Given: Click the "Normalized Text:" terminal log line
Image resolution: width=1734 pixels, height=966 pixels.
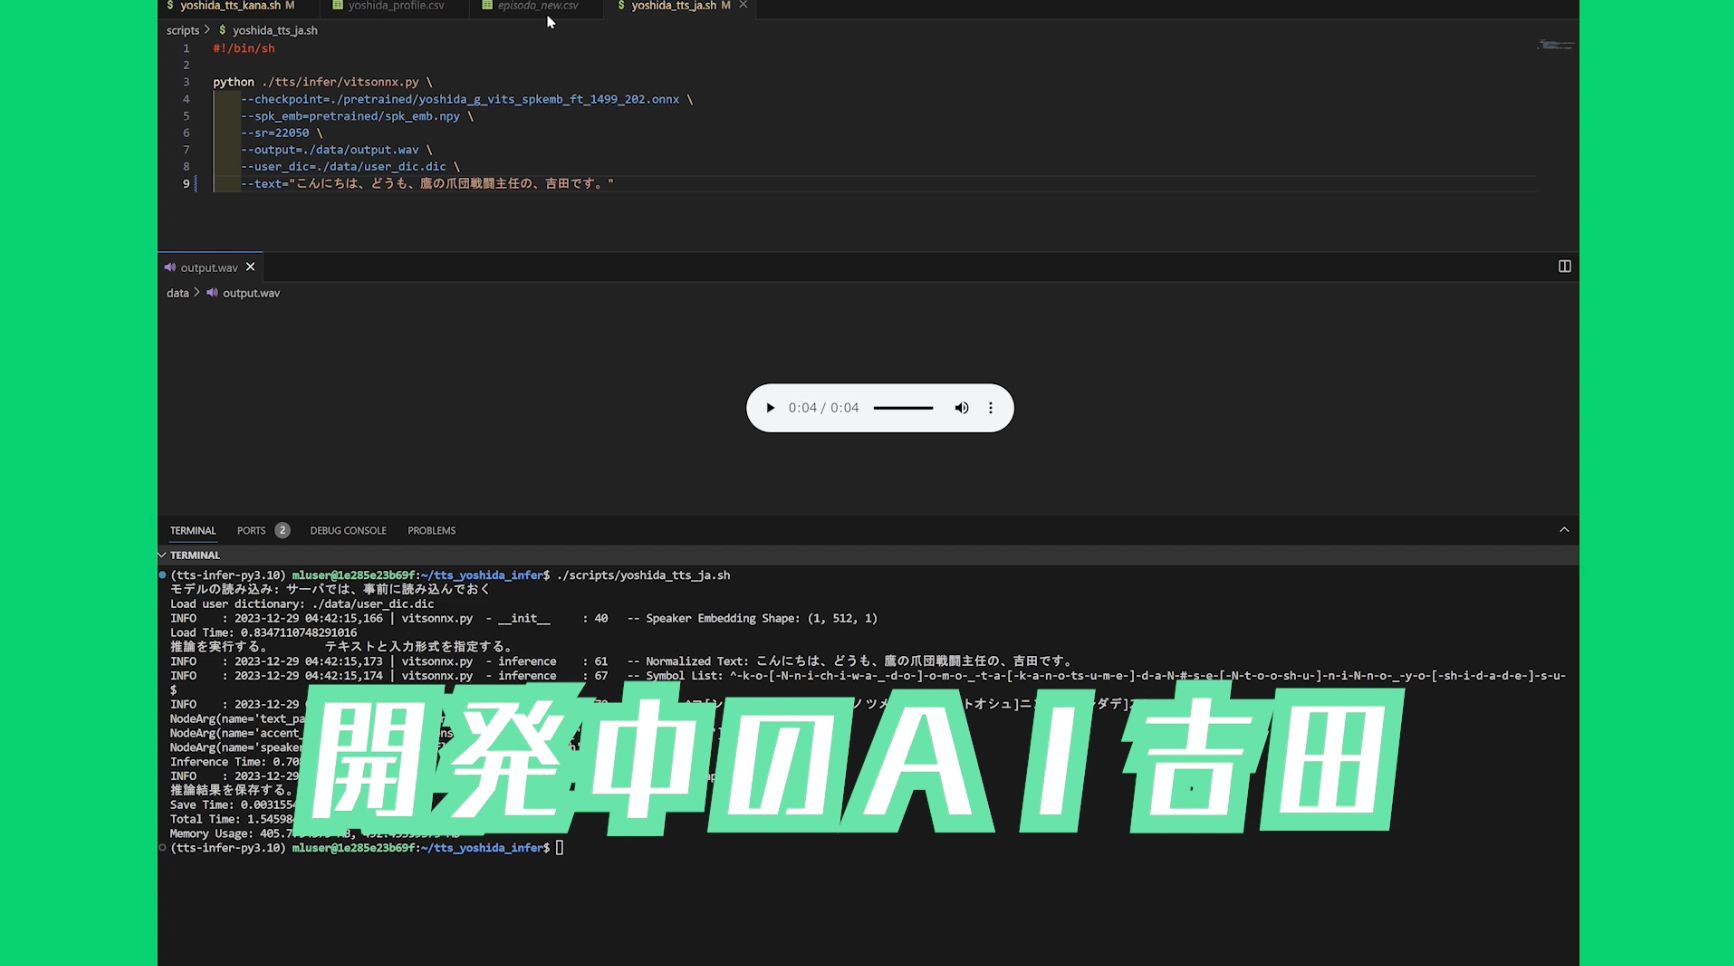Looking at the screenshot, I should pos(622,661).
